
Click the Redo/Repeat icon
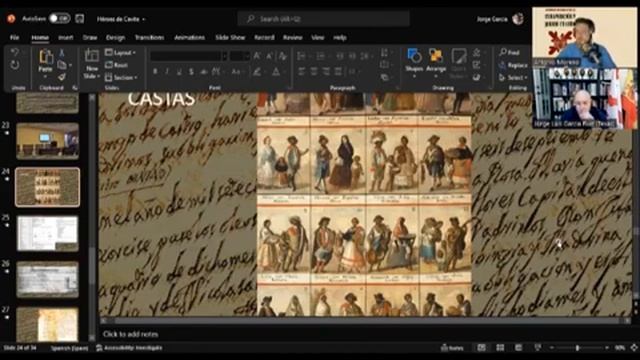[15, 65]
